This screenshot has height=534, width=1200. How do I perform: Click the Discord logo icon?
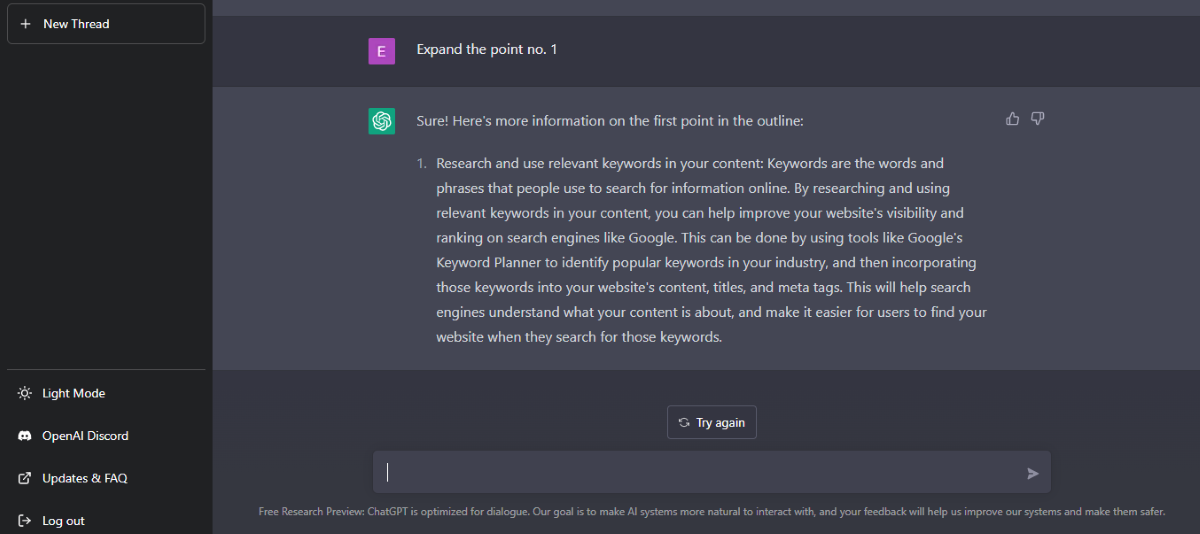(25, 436)
